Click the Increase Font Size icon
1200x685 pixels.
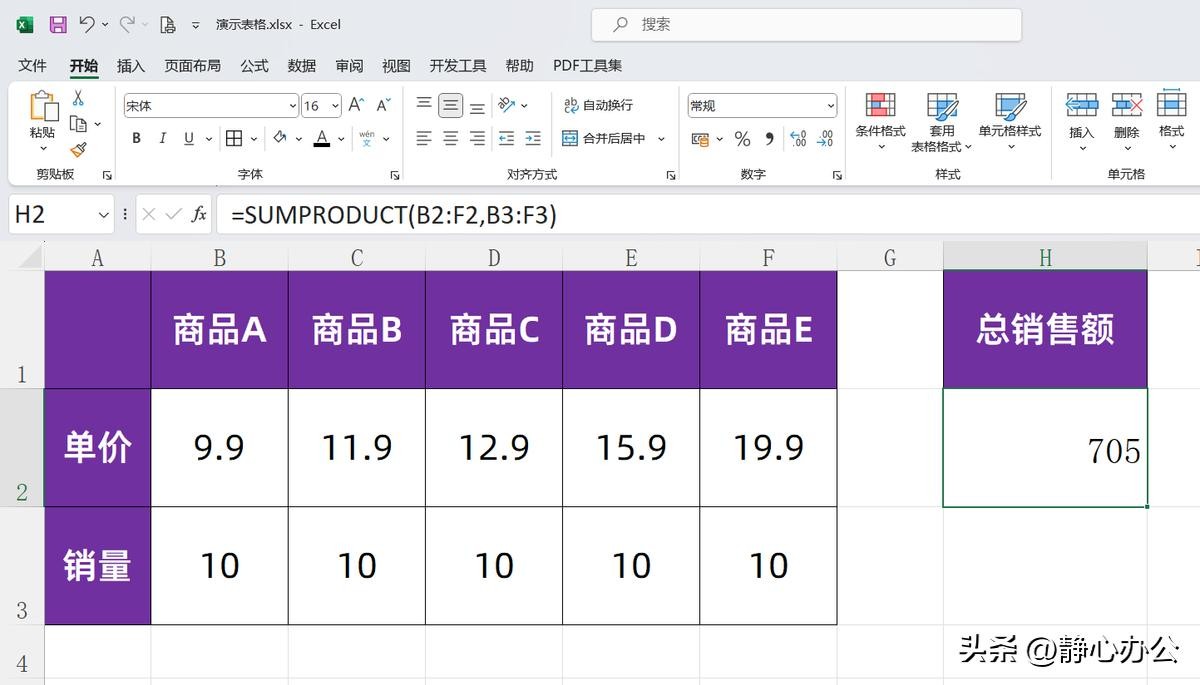[x=356, y=105]
